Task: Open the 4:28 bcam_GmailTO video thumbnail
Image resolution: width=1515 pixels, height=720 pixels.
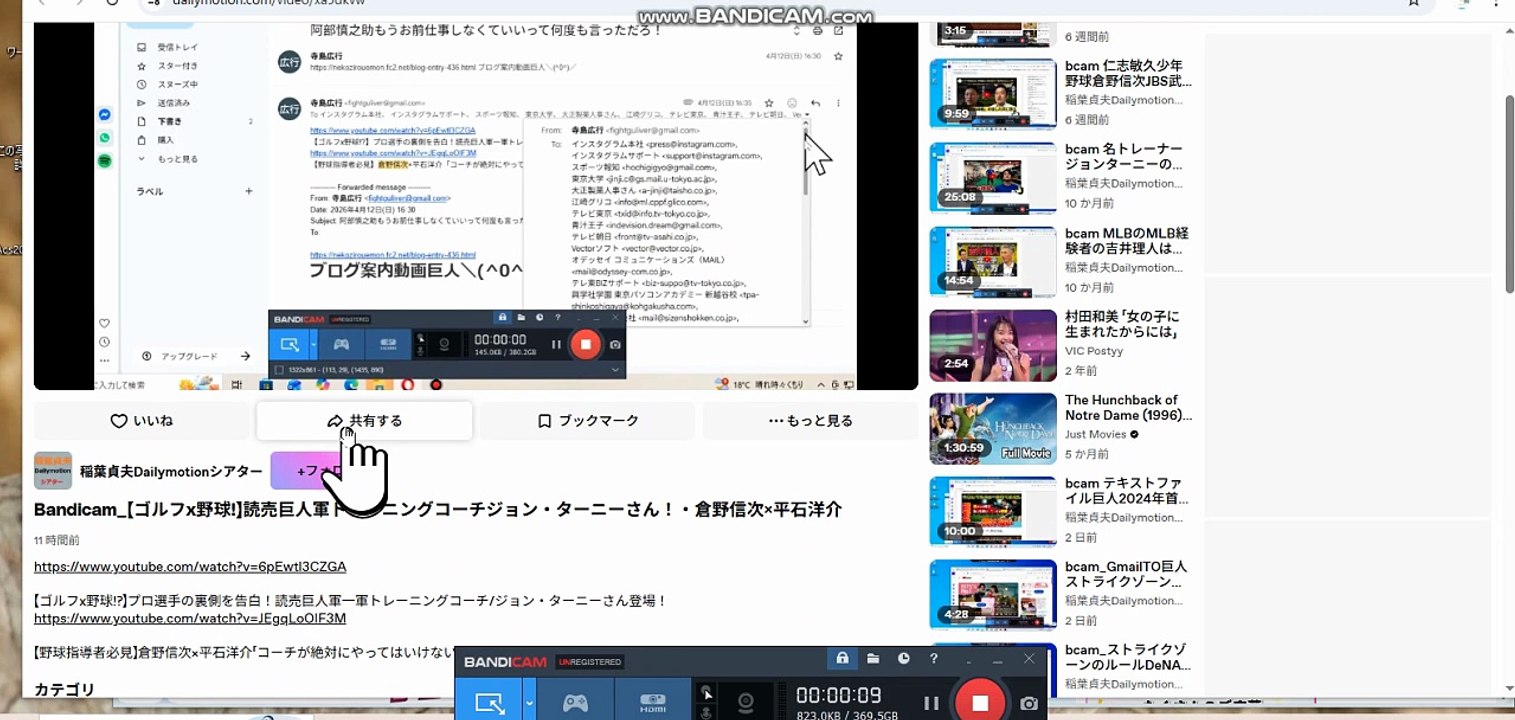Action: click(x=993, y=595)
